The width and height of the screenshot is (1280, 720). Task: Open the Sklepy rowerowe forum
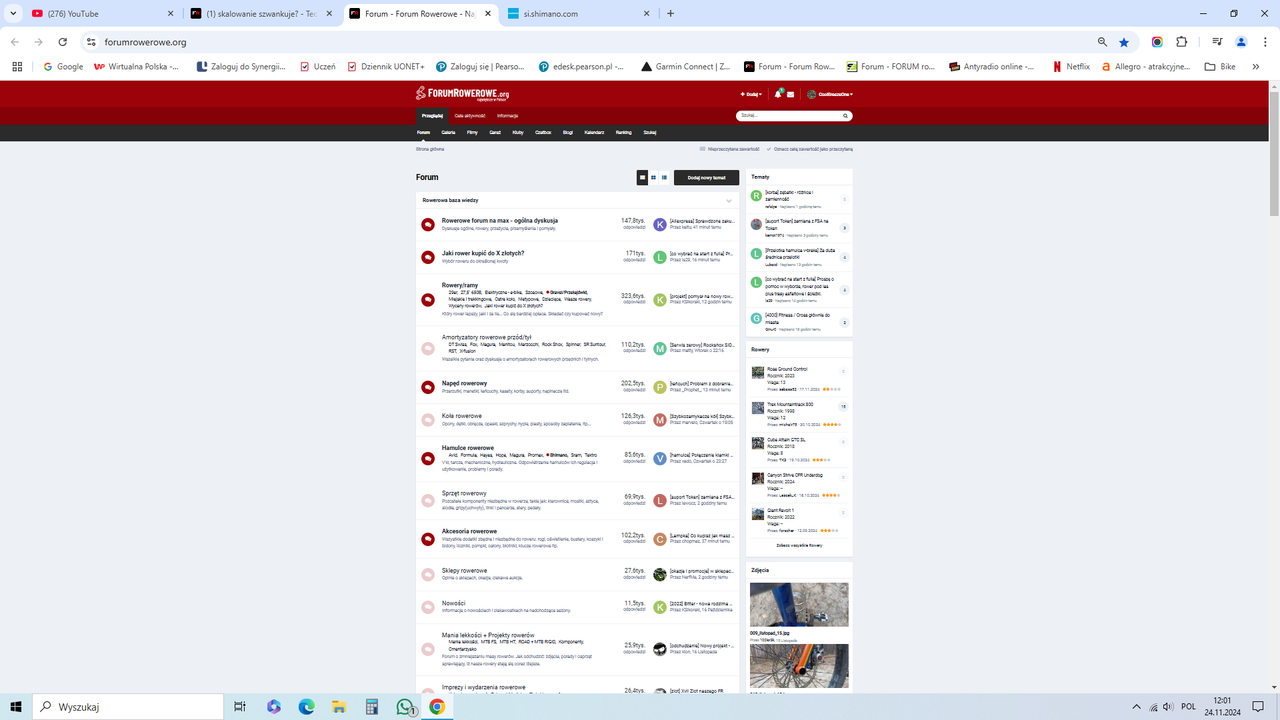[464, 570]
